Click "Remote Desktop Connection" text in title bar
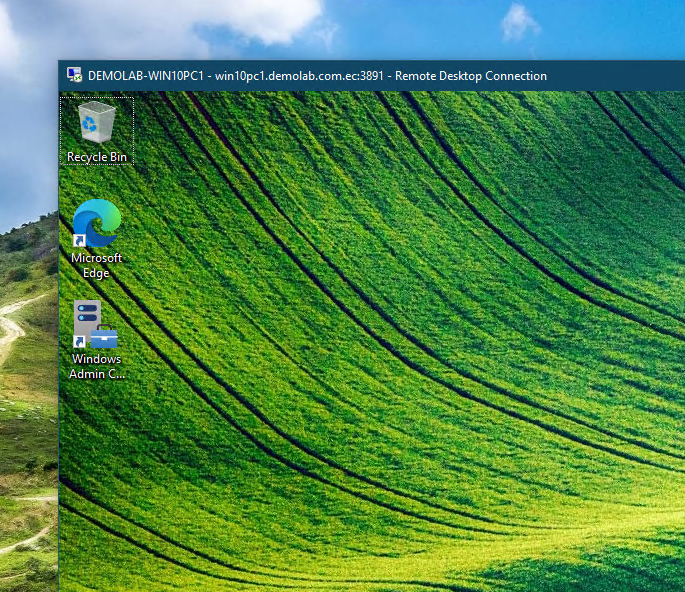 [472, 76]
